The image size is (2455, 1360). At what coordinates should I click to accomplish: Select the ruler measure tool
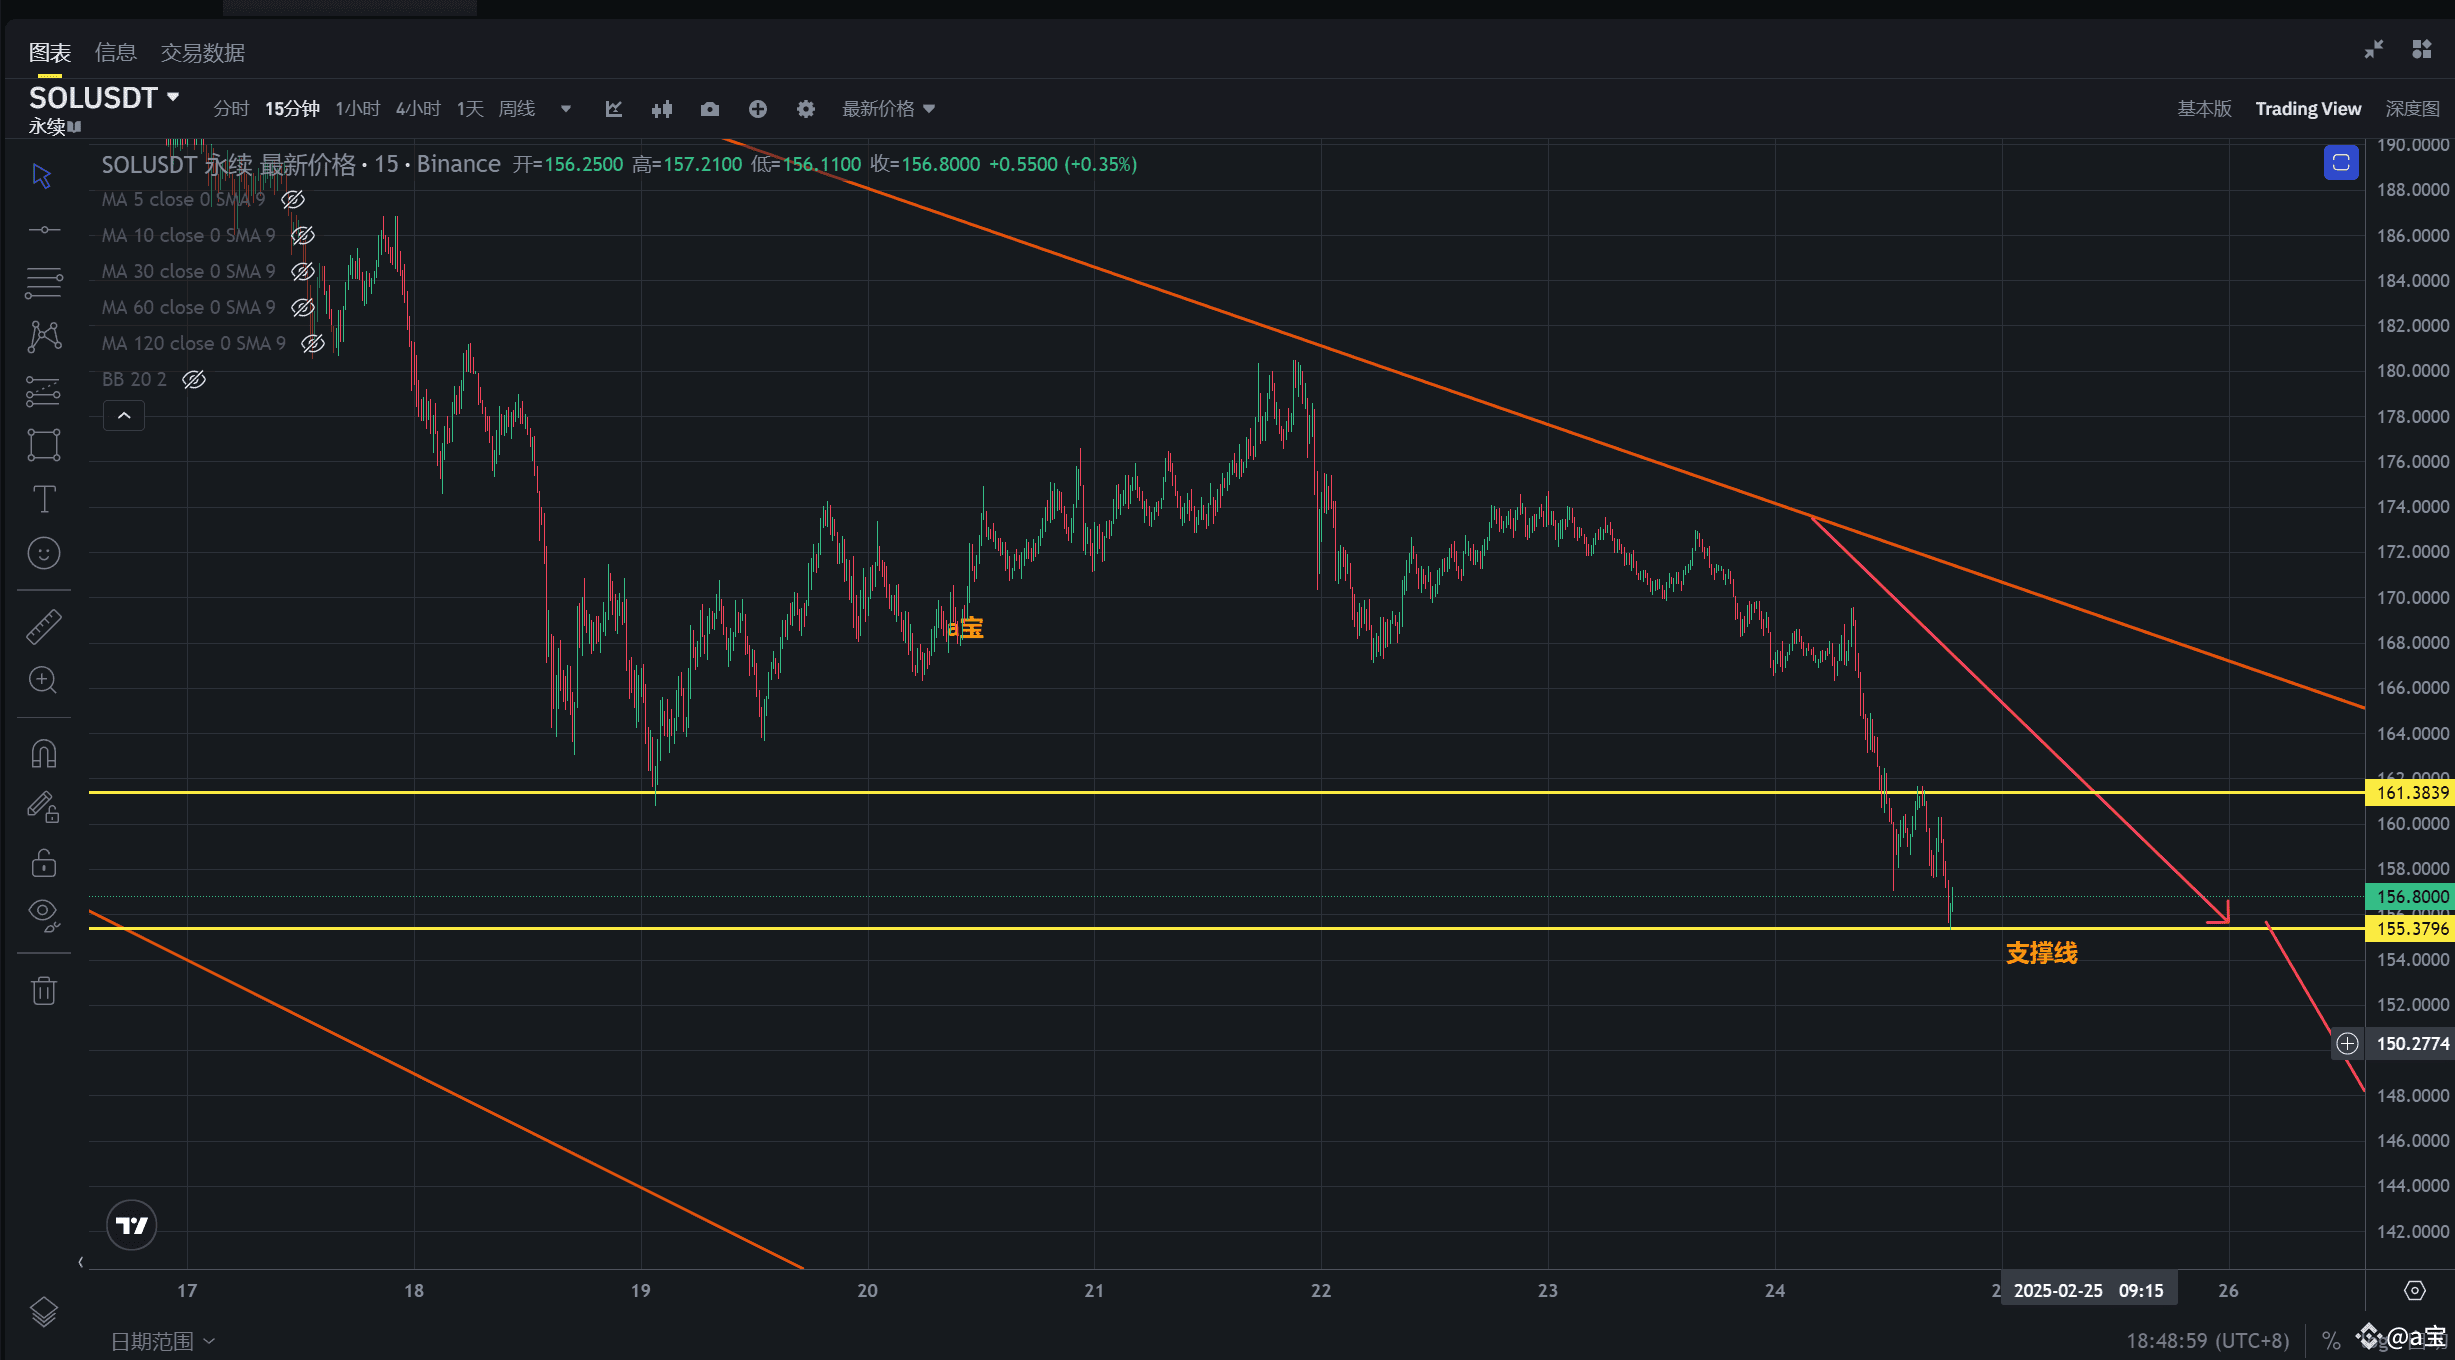(43, 626)
